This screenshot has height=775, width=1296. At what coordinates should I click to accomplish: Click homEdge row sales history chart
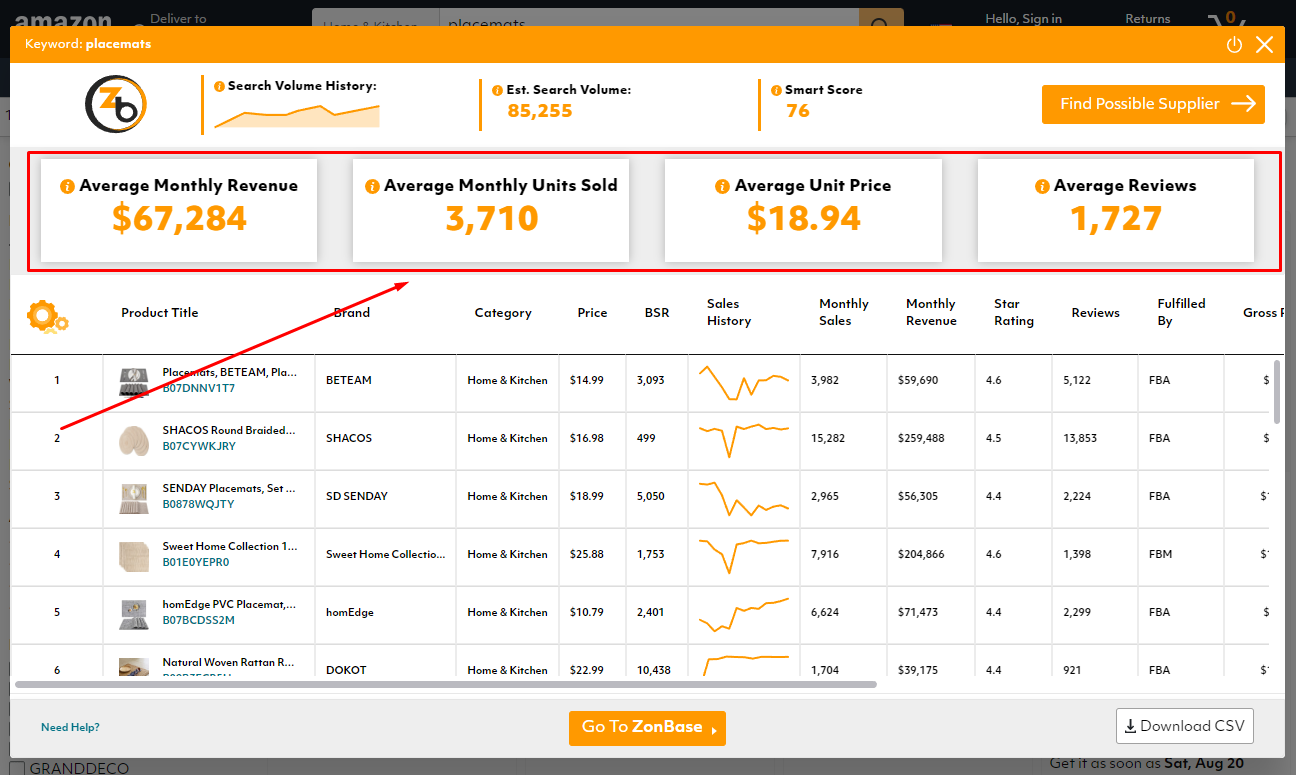744,614
